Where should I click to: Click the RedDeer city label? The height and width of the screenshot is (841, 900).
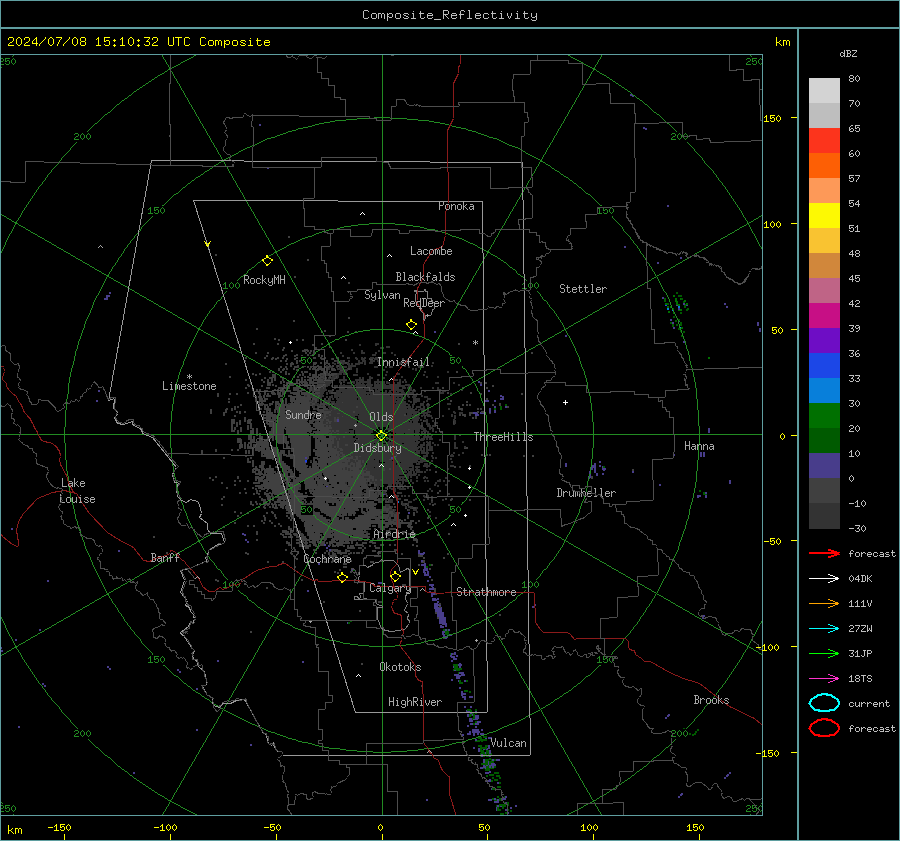pos(424,303)
